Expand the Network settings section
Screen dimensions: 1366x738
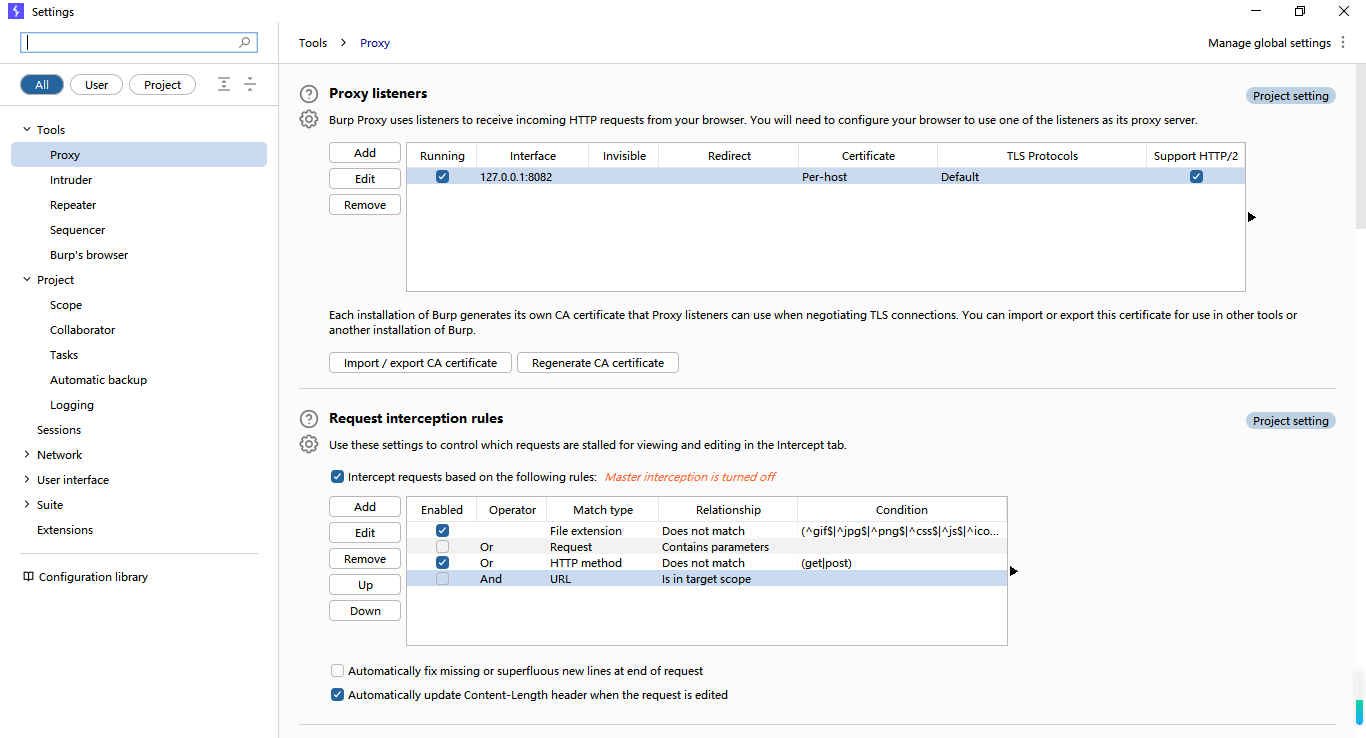pyautogui.click(x=27, y=455)
